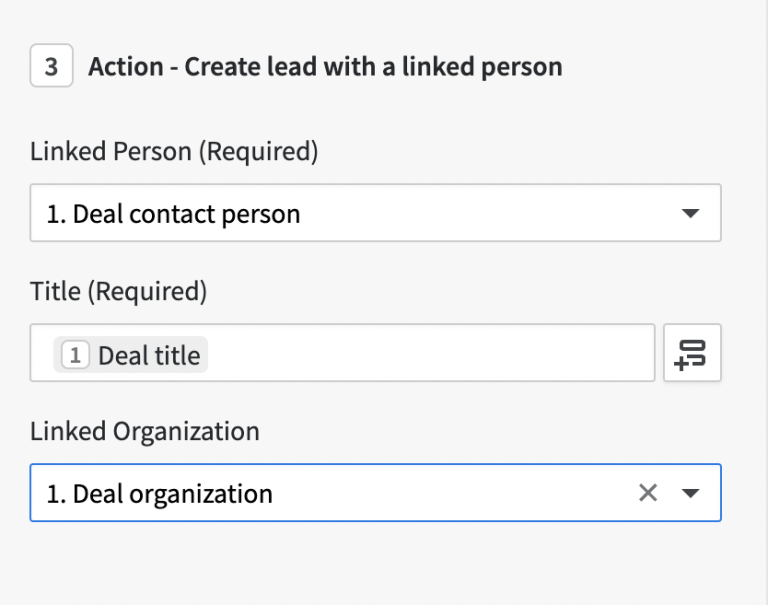Click the "Title (Required)" field label

[x=118, y=292]
